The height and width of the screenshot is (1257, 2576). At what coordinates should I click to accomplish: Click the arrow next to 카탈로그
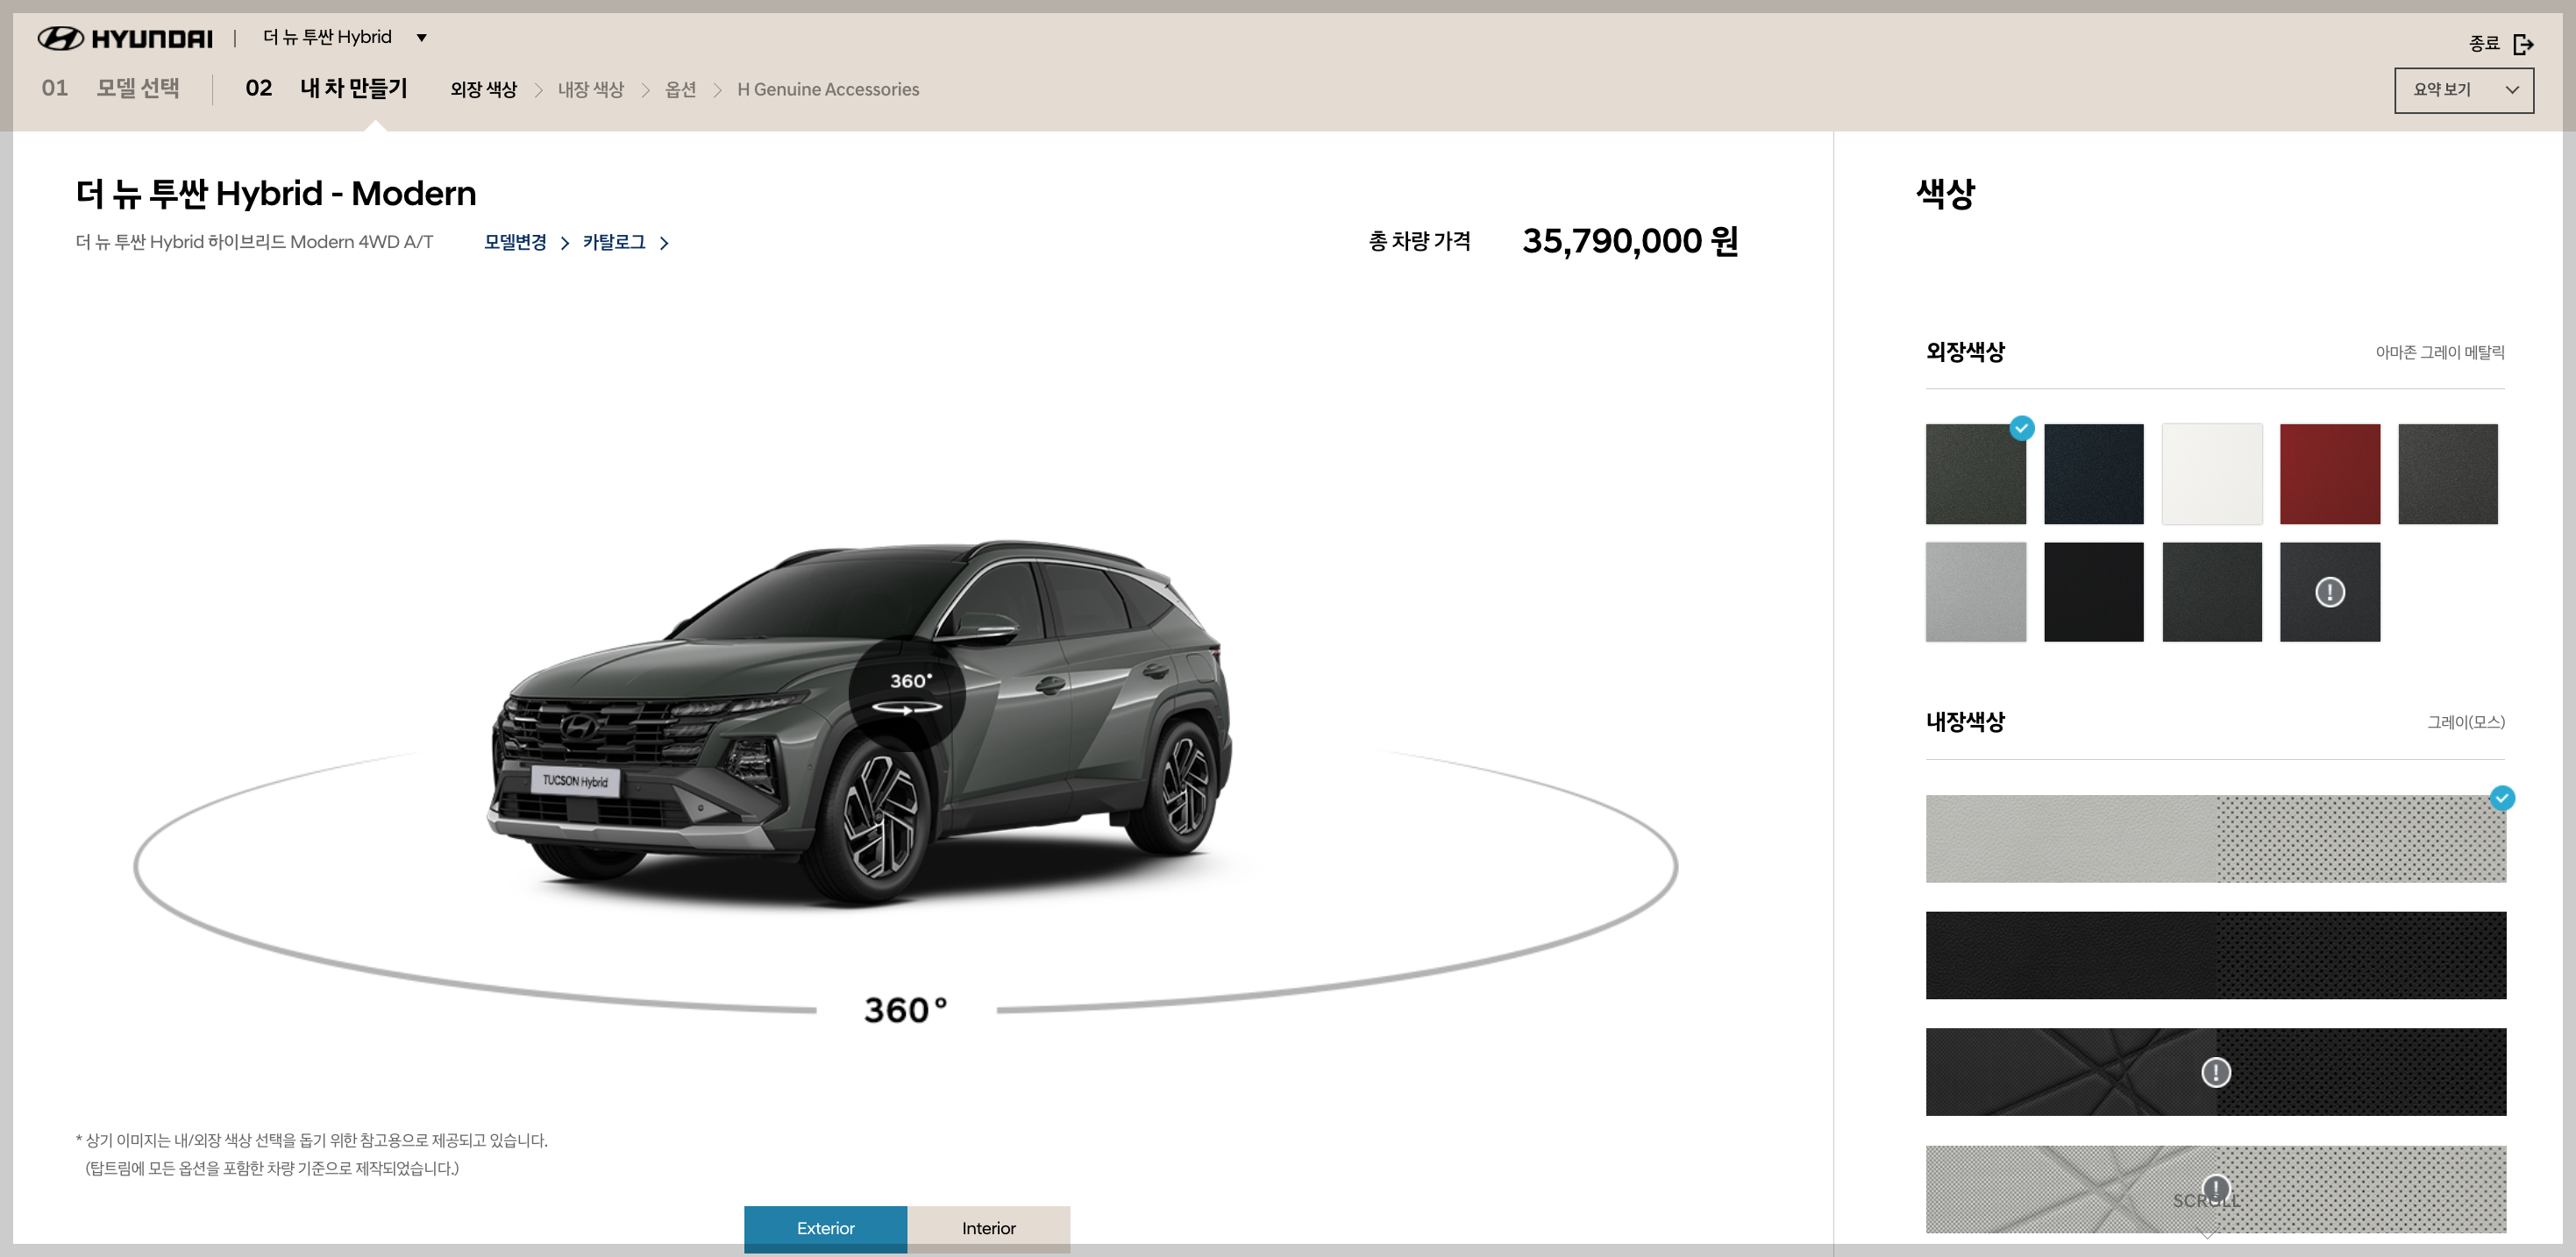(x=664, y=243)
